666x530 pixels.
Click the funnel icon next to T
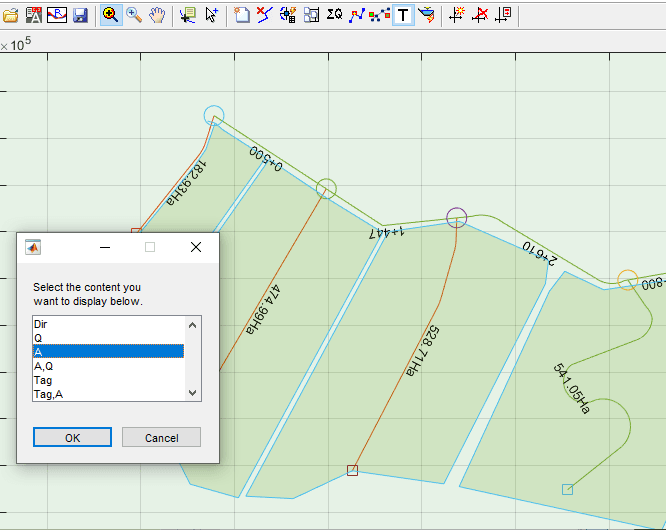click(x=426, y=15)
